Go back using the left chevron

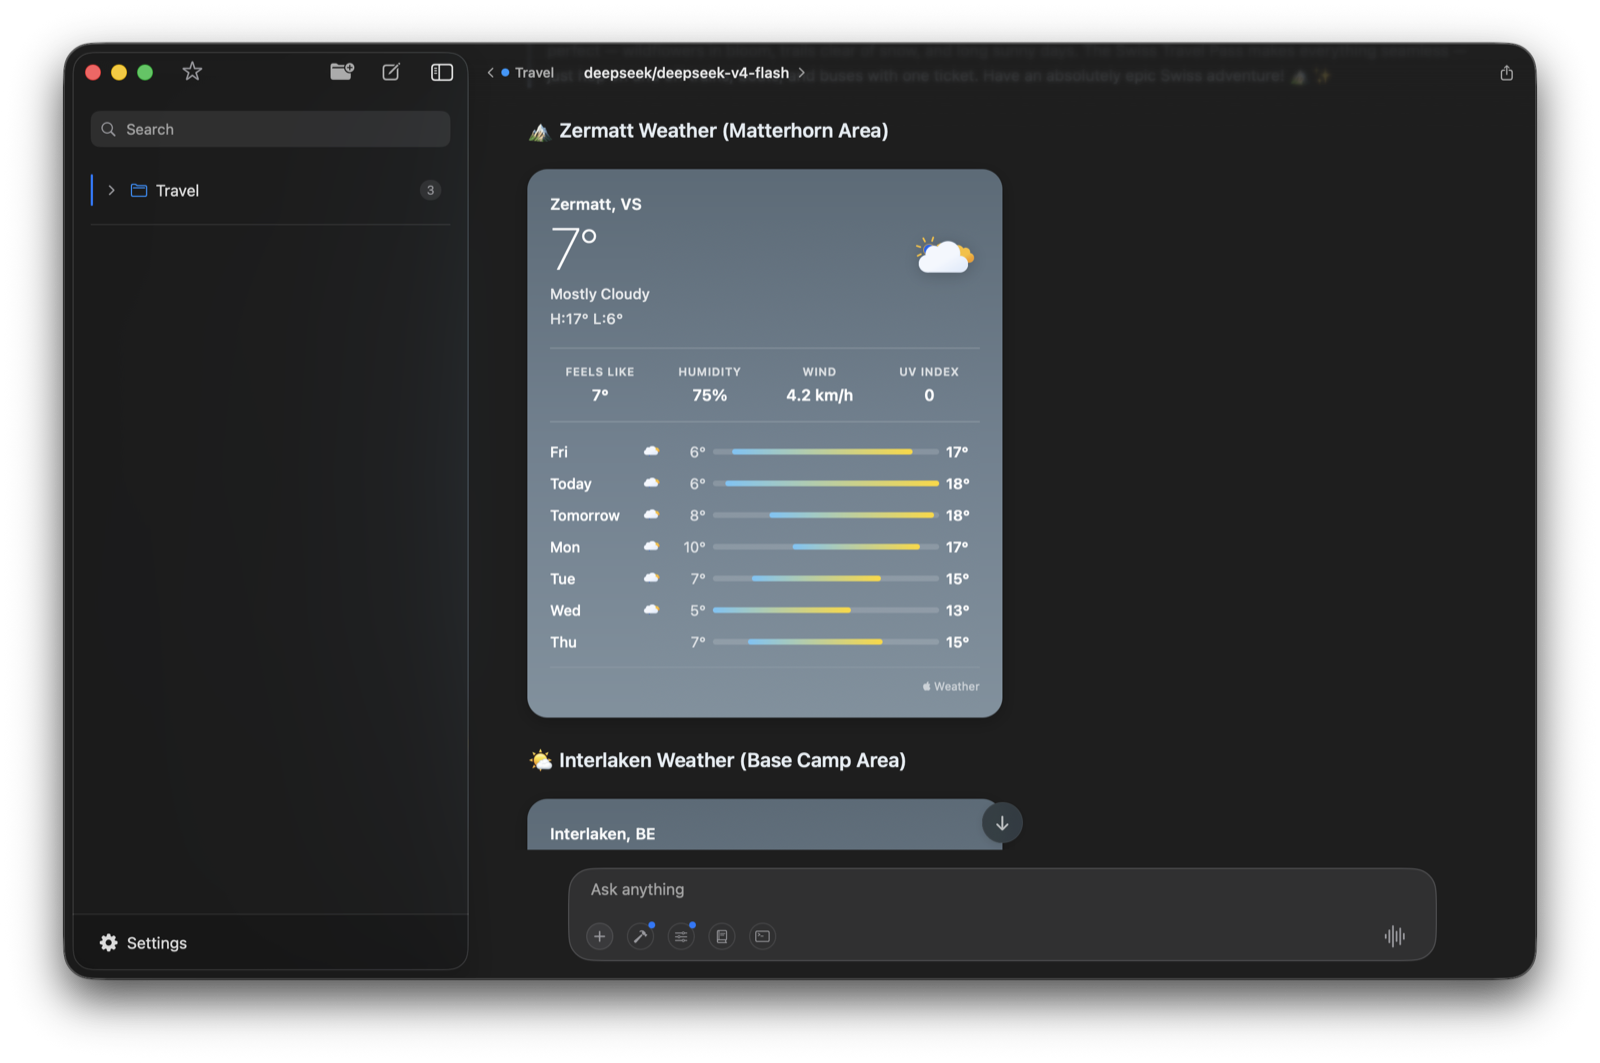[490, 73]
